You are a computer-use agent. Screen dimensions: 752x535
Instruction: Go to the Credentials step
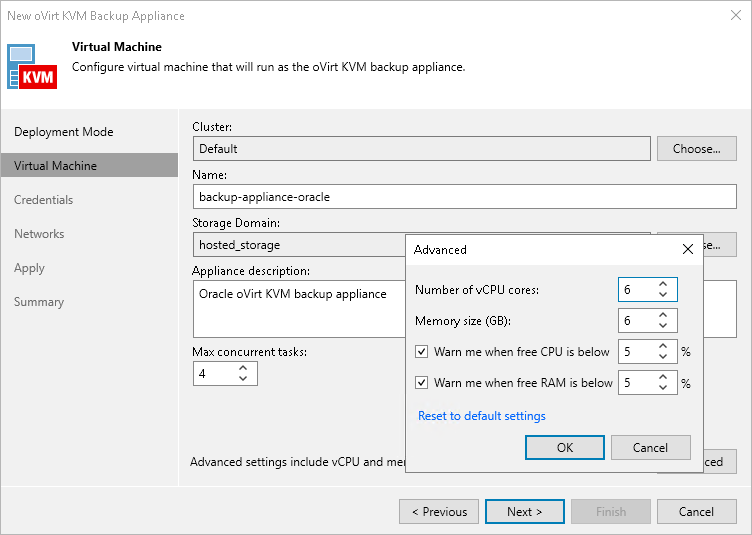click(x=44, y=200)
